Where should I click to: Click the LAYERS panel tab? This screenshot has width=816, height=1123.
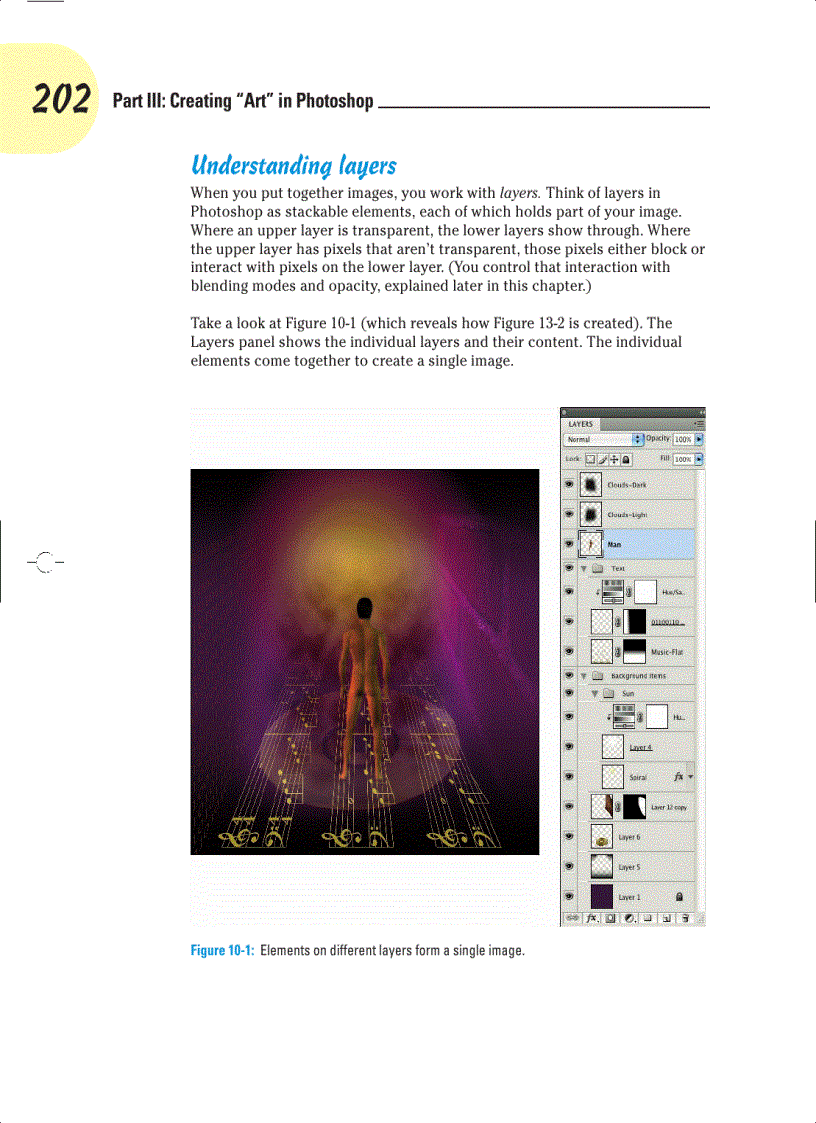[579, 423]
